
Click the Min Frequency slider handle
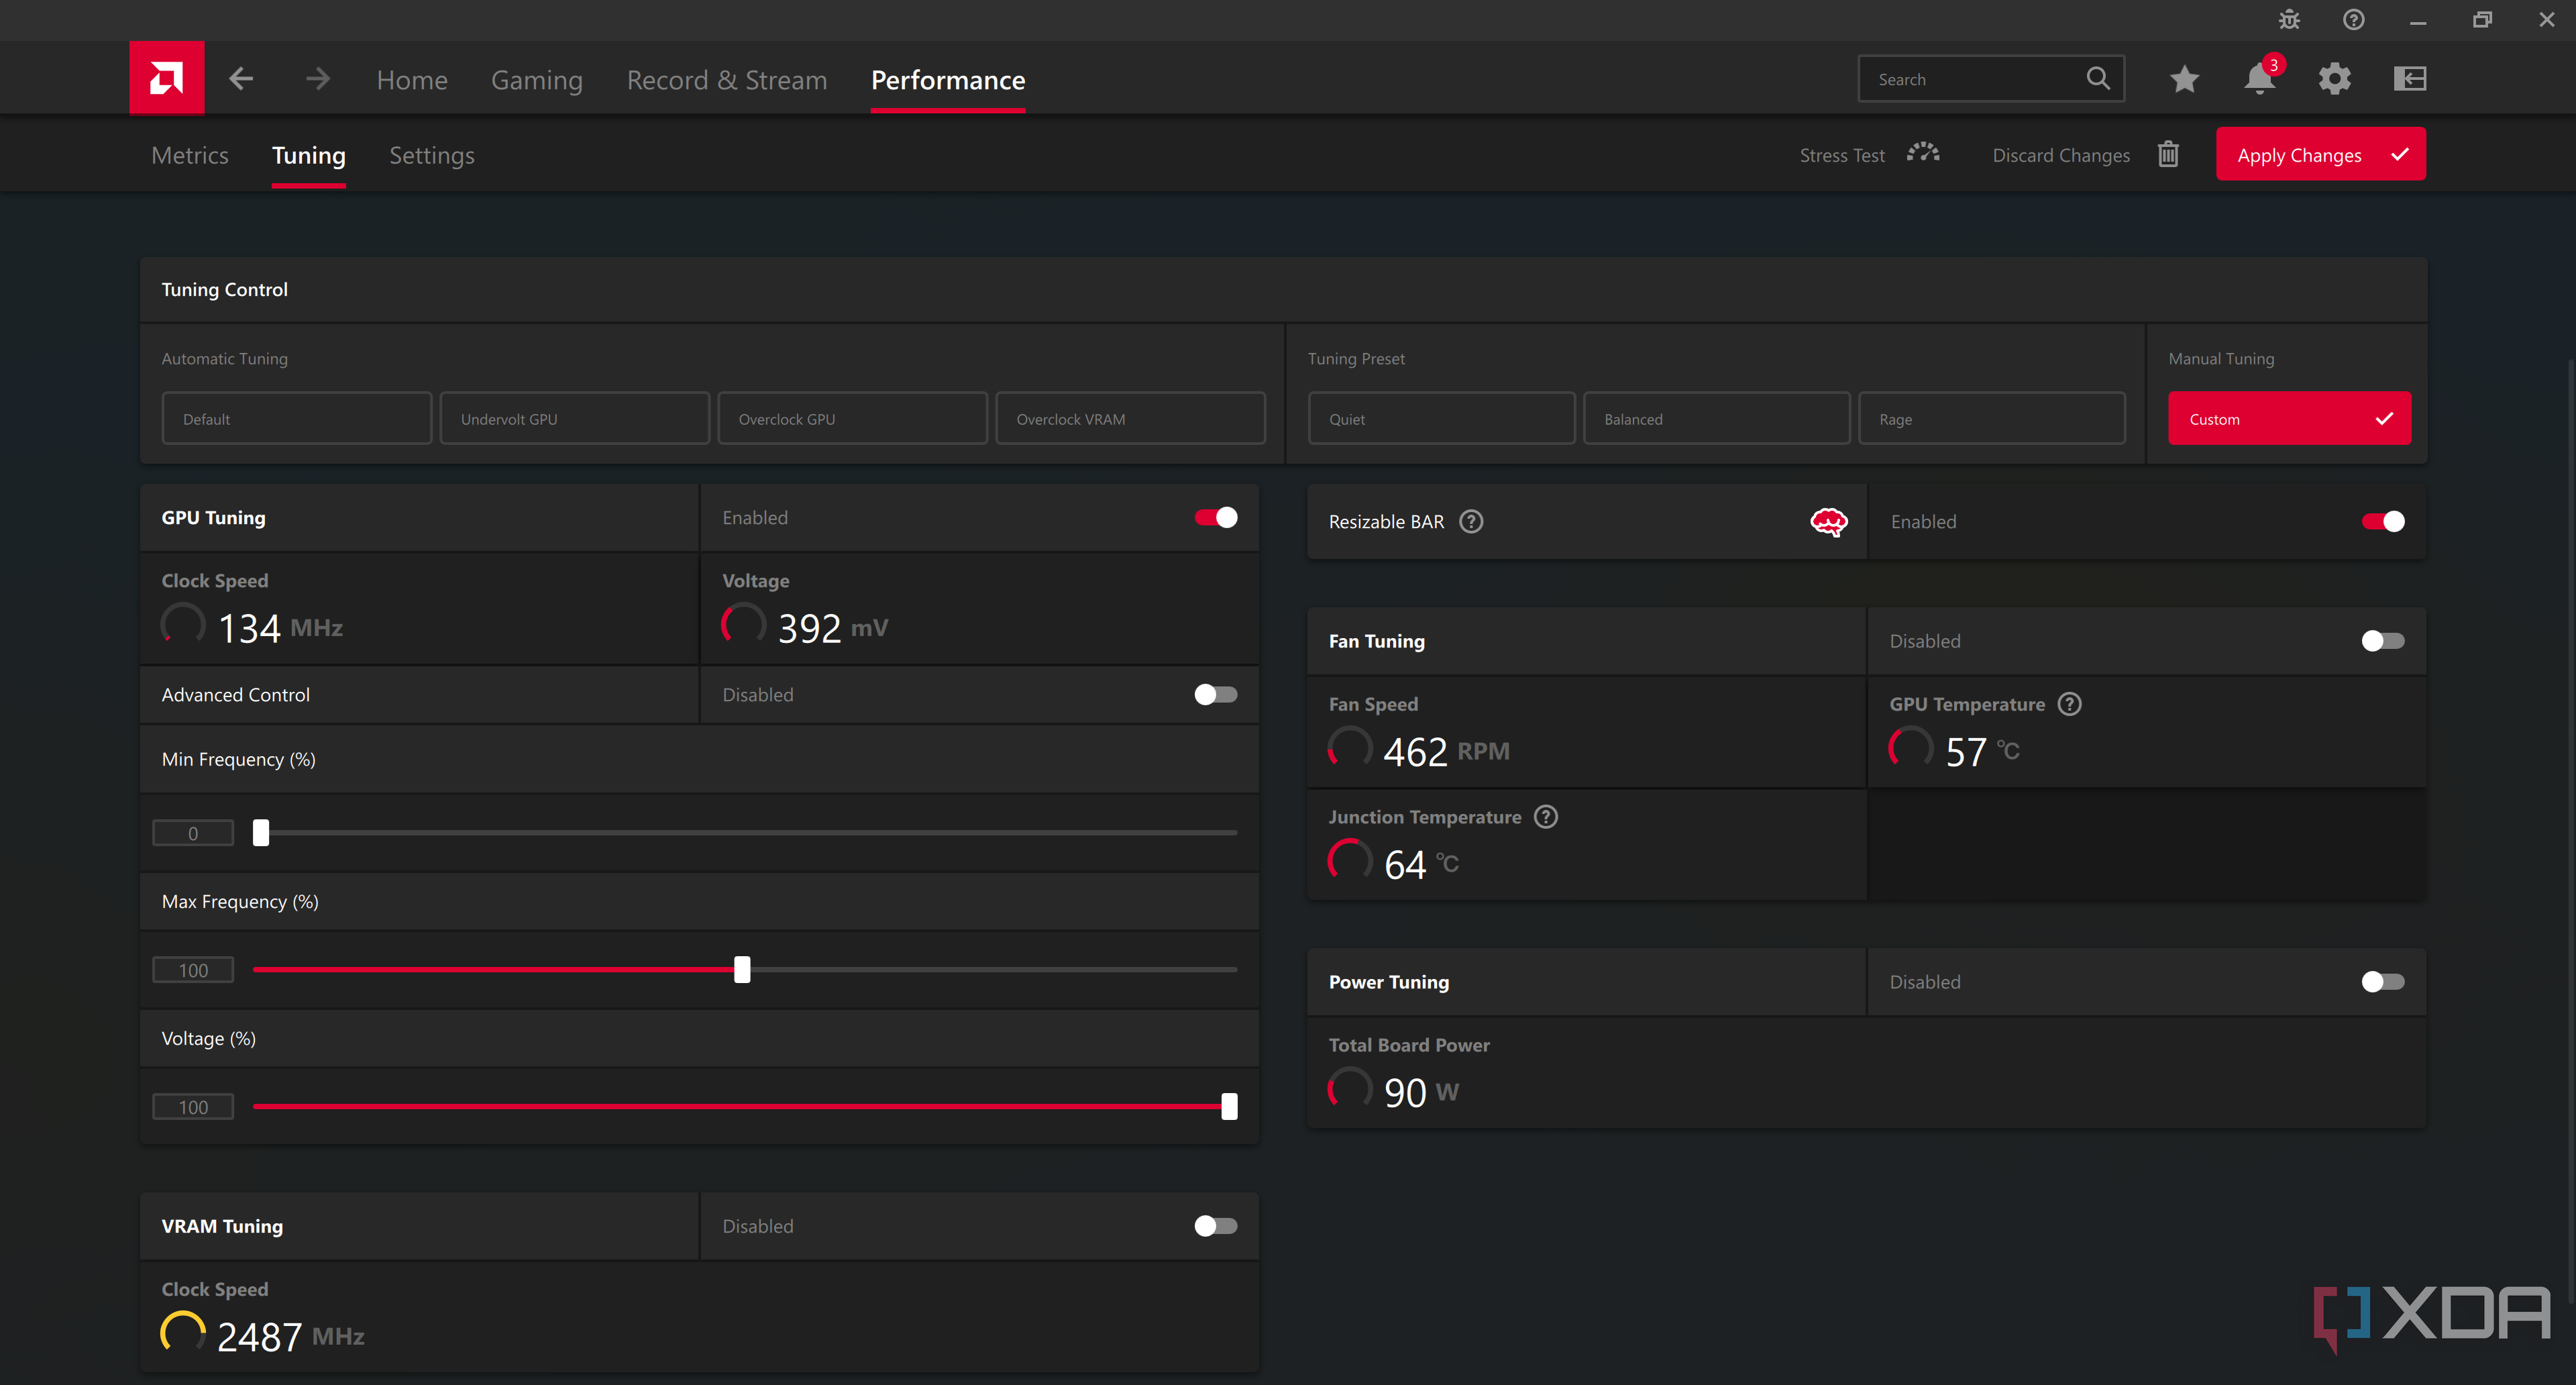(x=261, y=832)
